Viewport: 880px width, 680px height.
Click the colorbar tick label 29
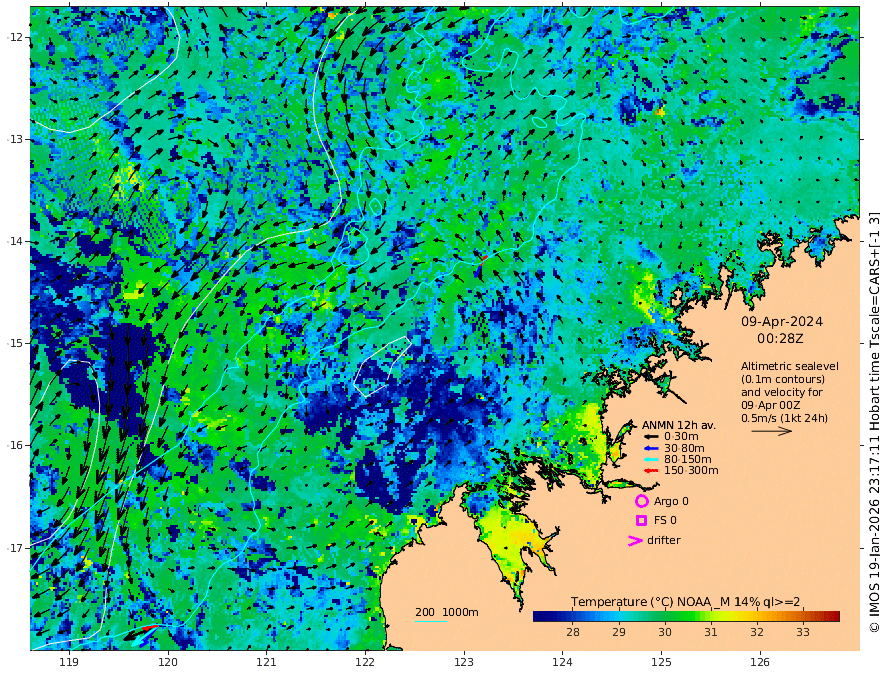coord(618,632)
